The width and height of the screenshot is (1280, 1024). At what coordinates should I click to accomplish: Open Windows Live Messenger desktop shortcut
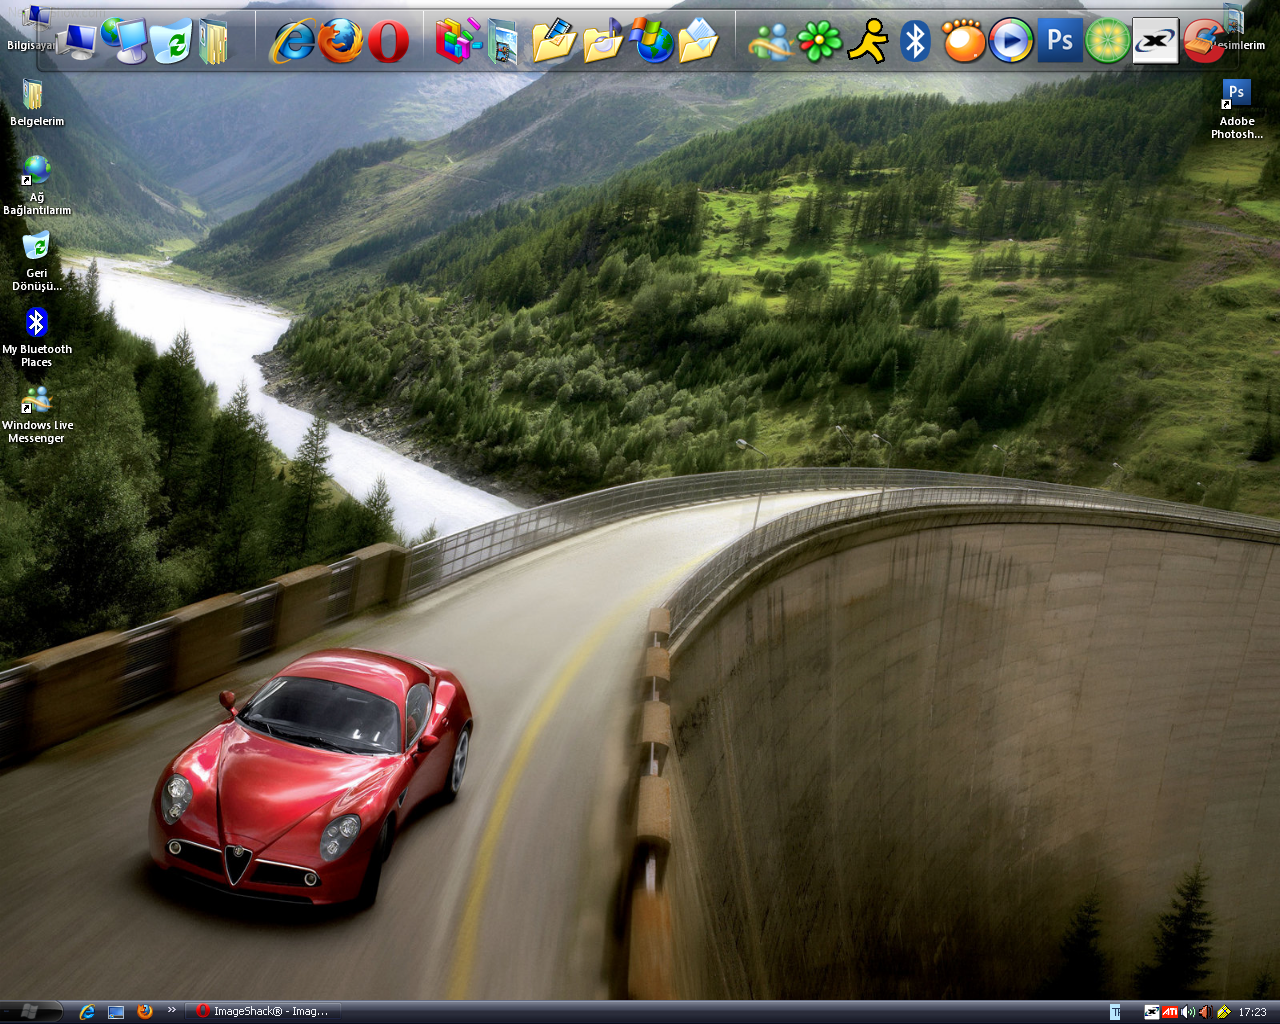(x=37, y=414)
